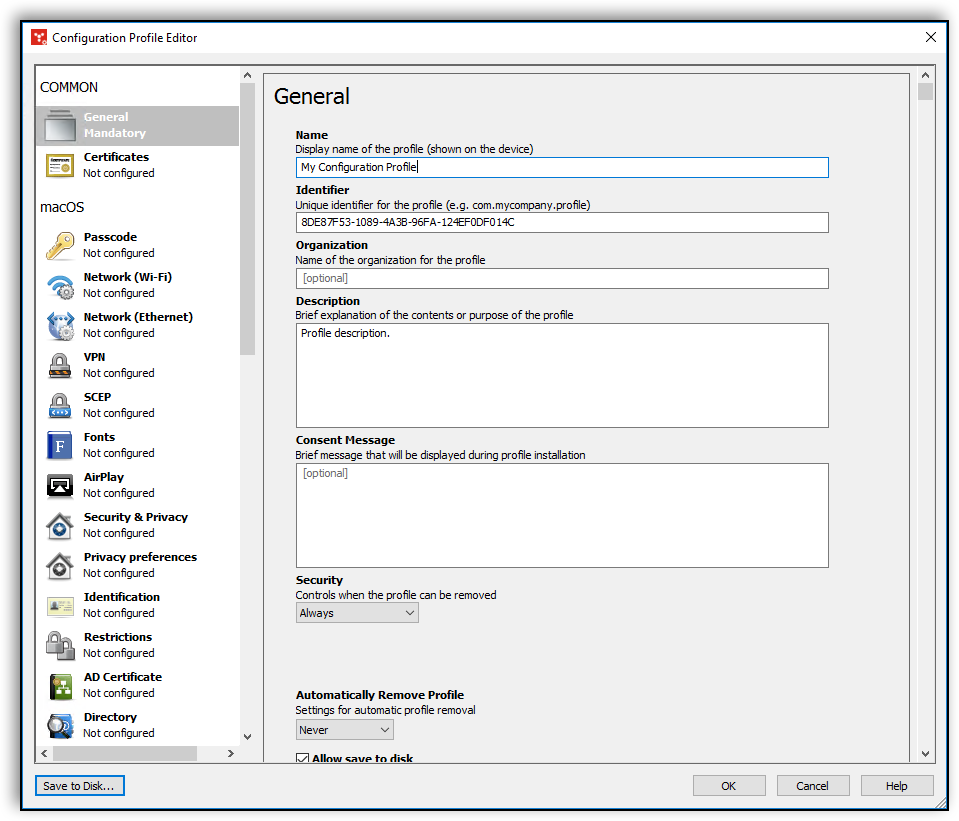Image resolution: width=959 pixels, height=821 pixels.
Task: Click the Save to Disk button
Action: pos(79,785)
